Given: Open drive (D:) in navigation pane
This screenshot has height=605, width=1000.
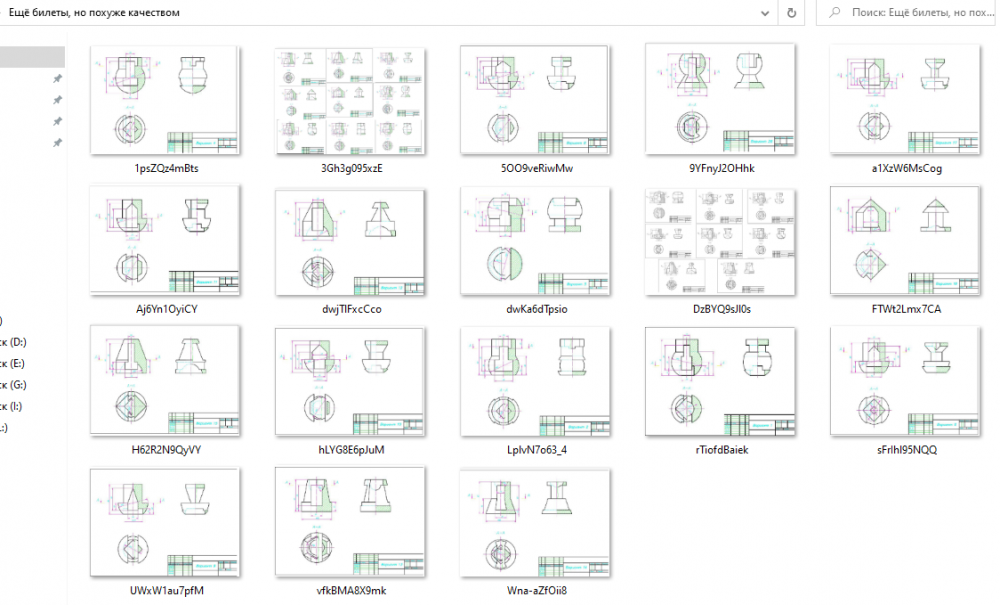Looking at the screenshot, I should (x=13, y=342).
